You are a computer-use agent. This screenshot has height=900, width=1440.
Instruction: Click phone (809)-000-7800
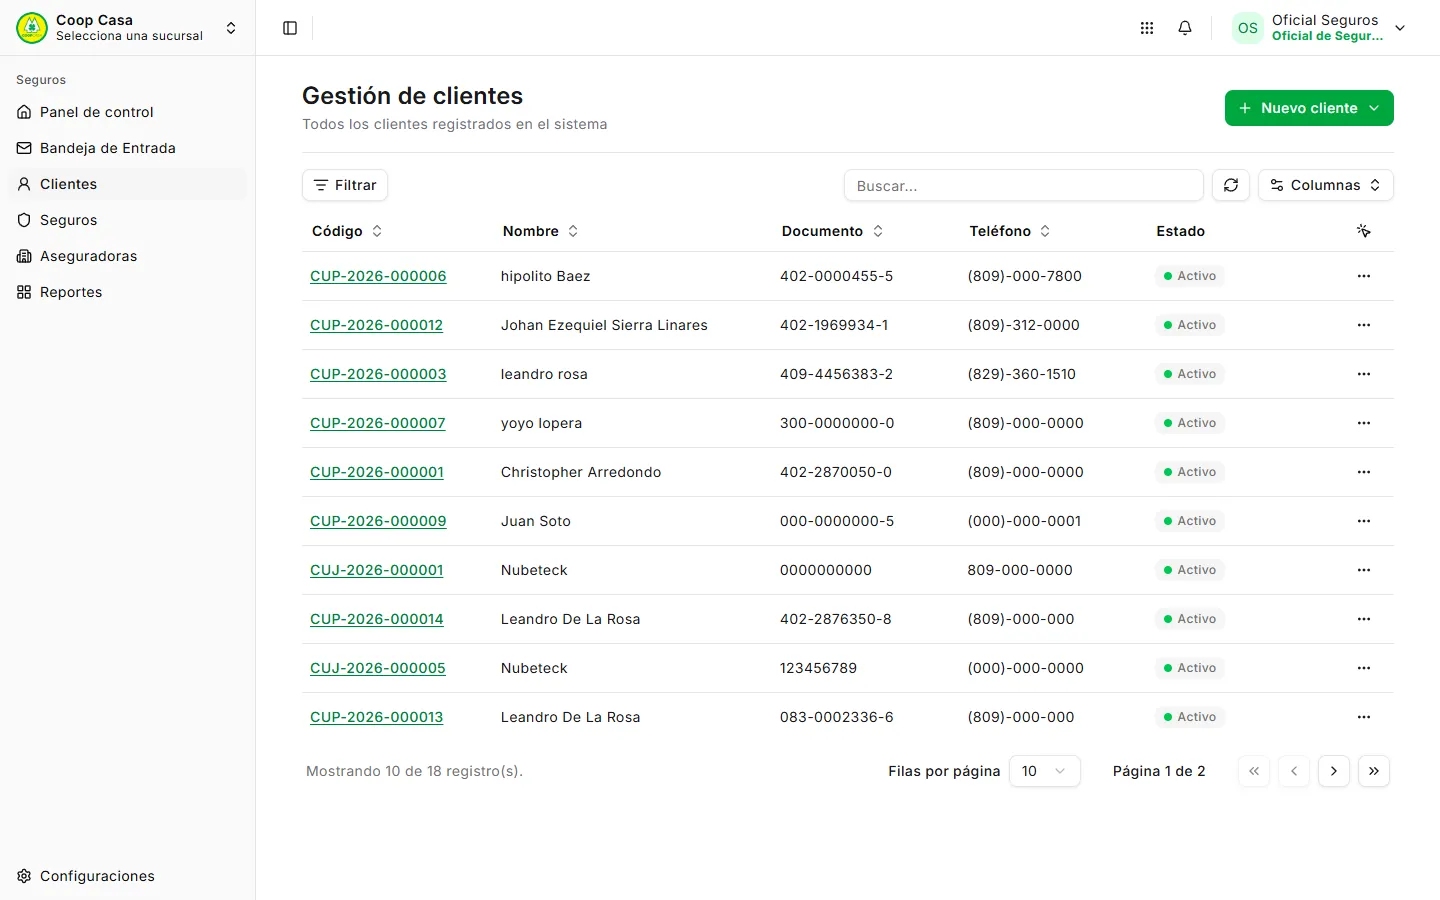click(x=1025, y=276)
